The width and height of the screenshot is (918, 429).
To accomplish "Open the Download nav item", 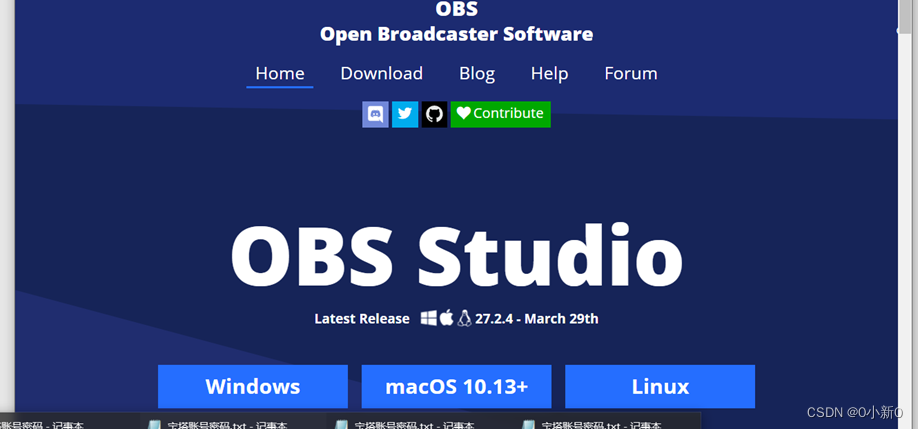I will point(382,74).
